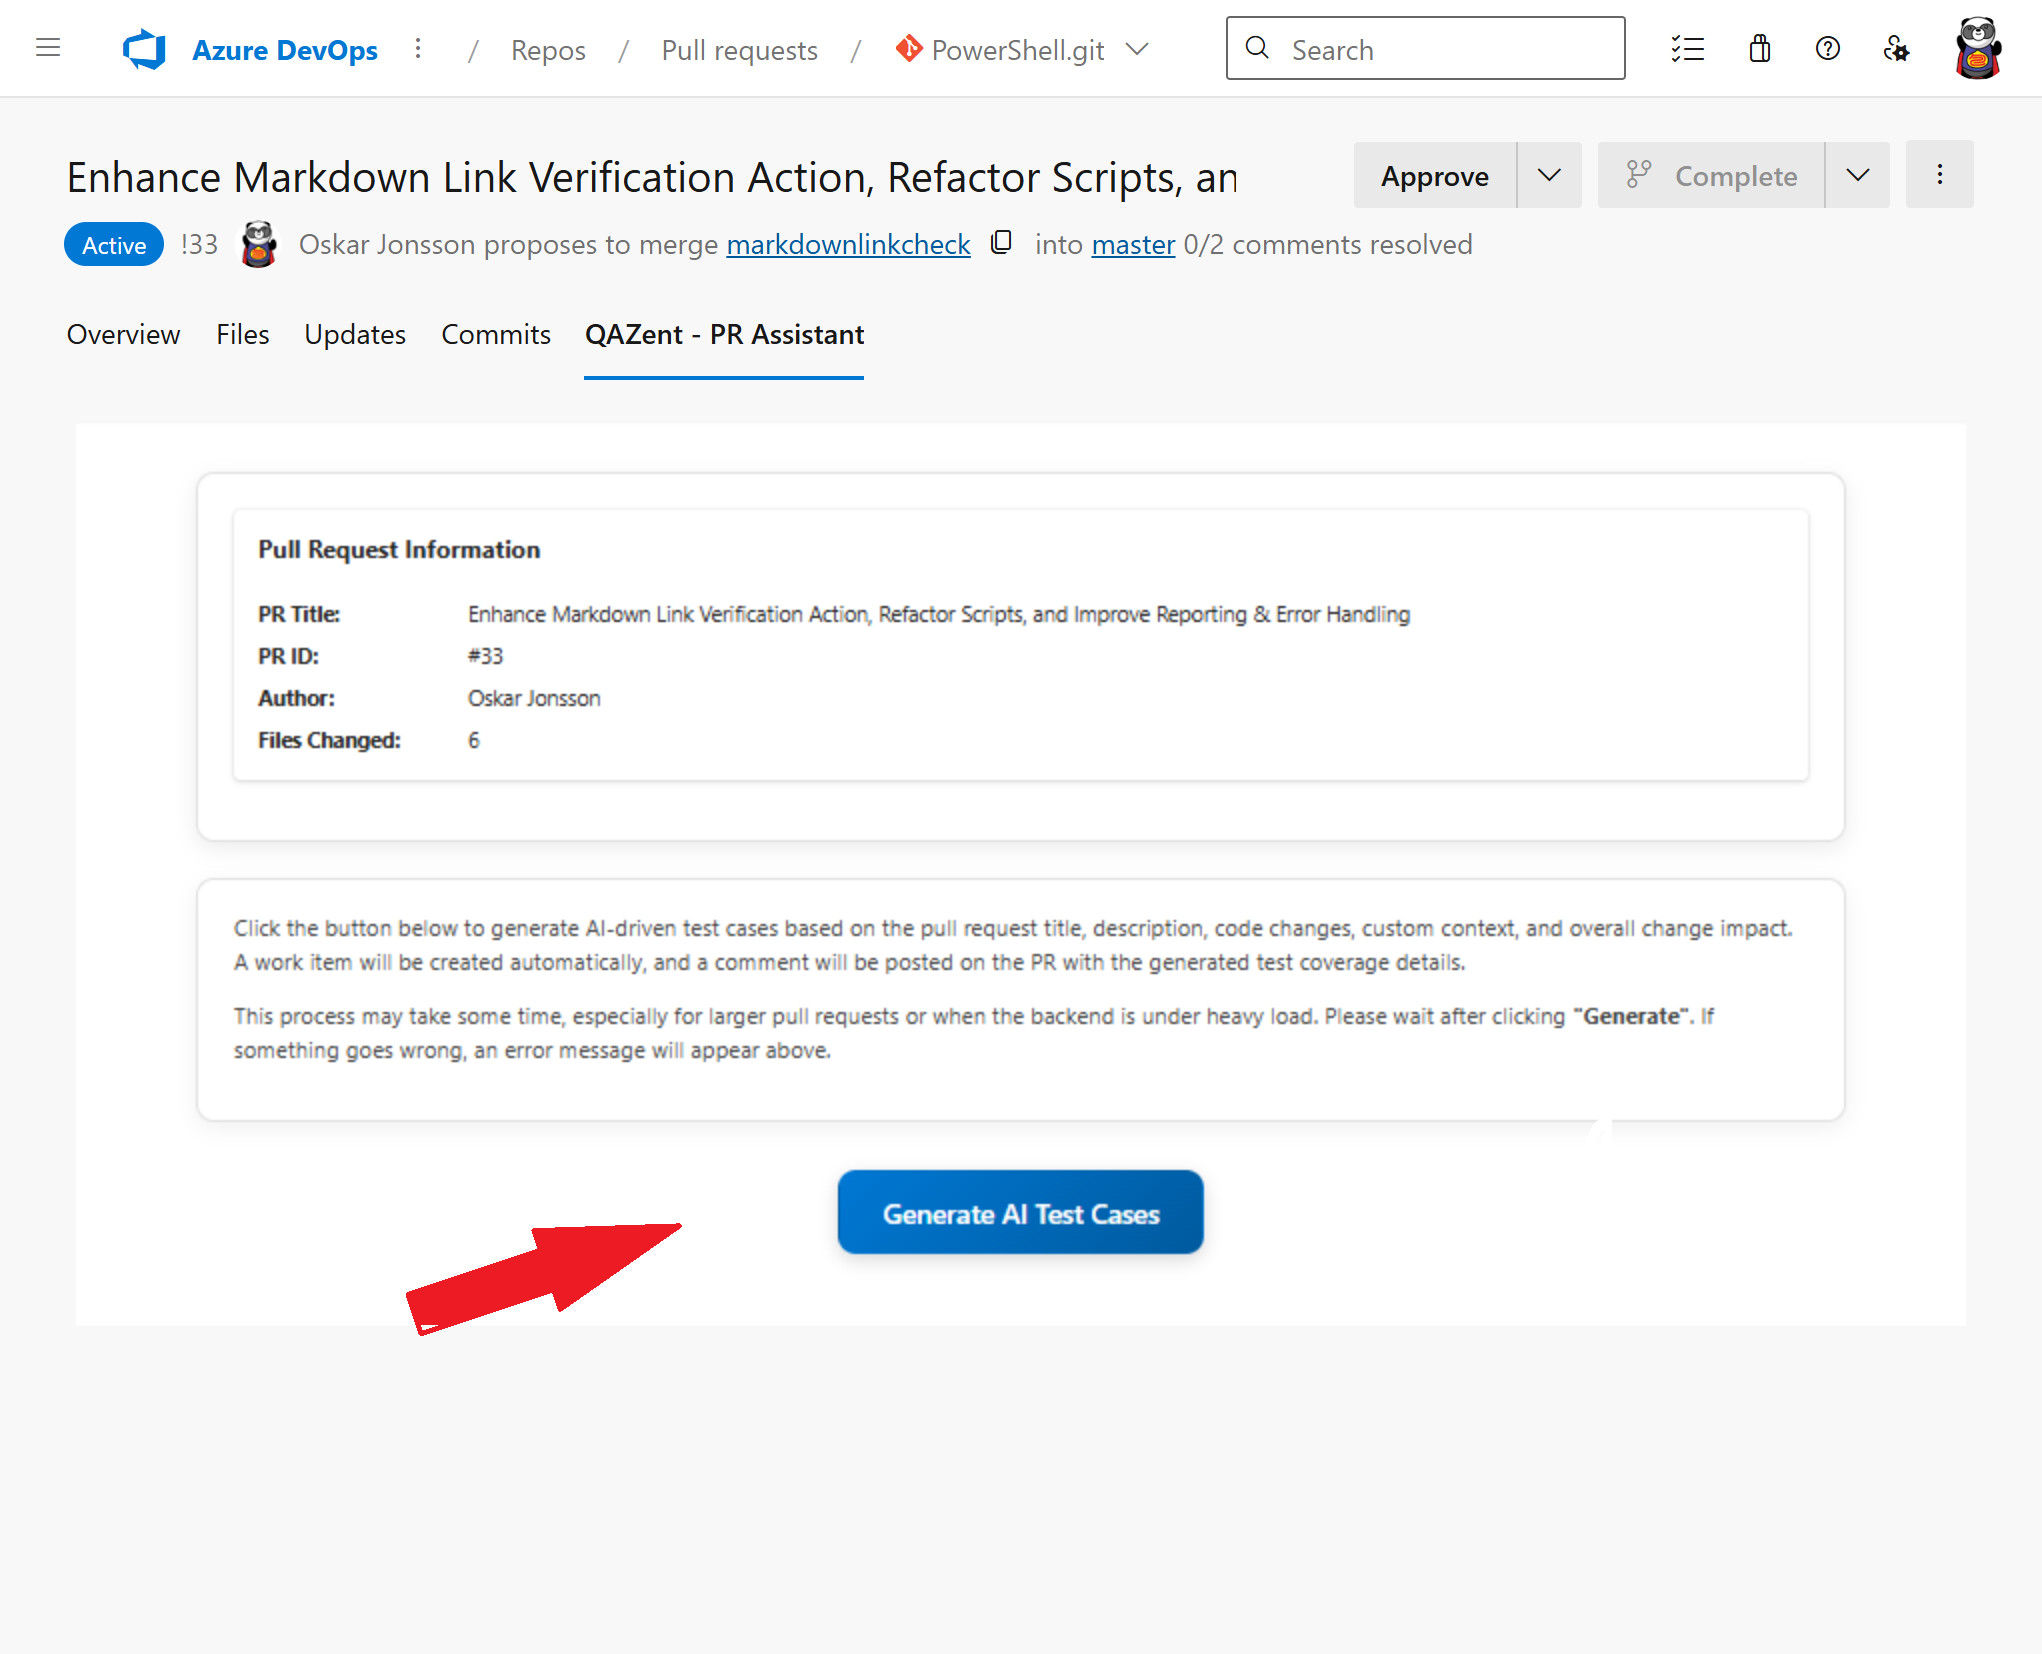2042x1654 pixels.
Task: Open the PR more actions ellipsis menu
Action: coord(1939,174)
